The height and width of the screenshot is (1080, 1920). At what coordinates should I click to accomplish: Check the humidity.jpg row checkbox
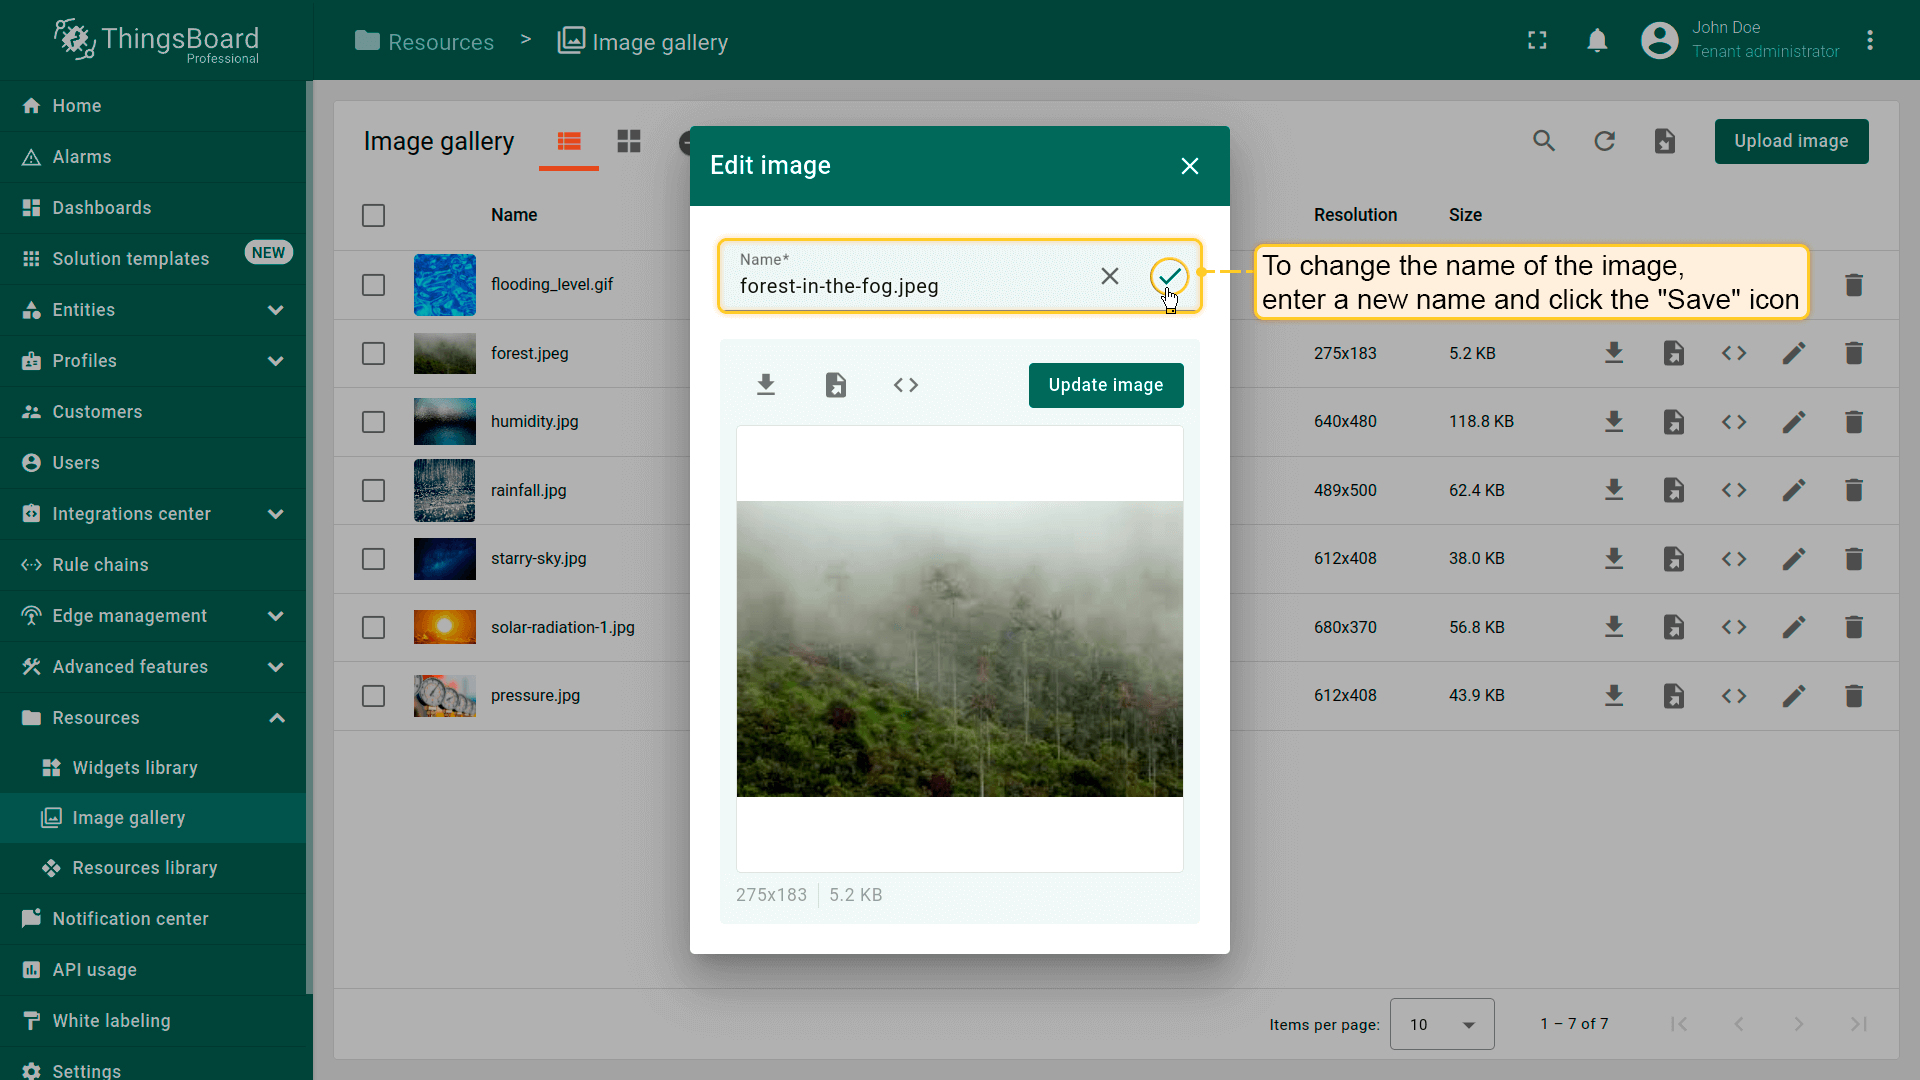coord(373,422)
